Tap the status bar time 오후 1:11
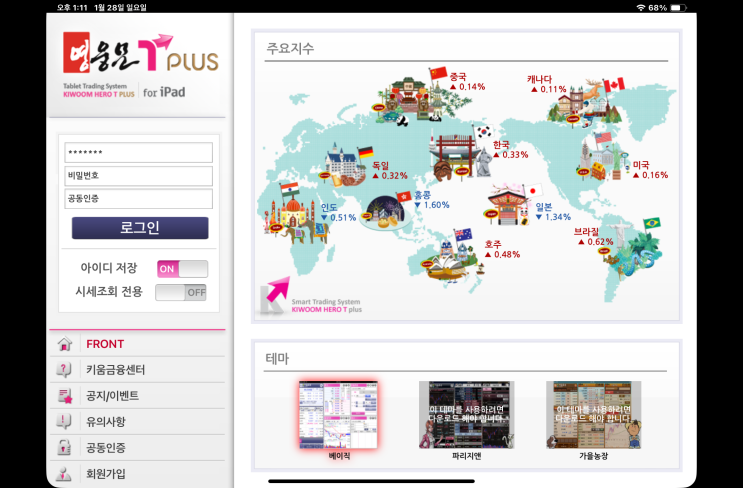Viewport: 743px width, 488px height. pyautogui.click(x=72, y=8)
